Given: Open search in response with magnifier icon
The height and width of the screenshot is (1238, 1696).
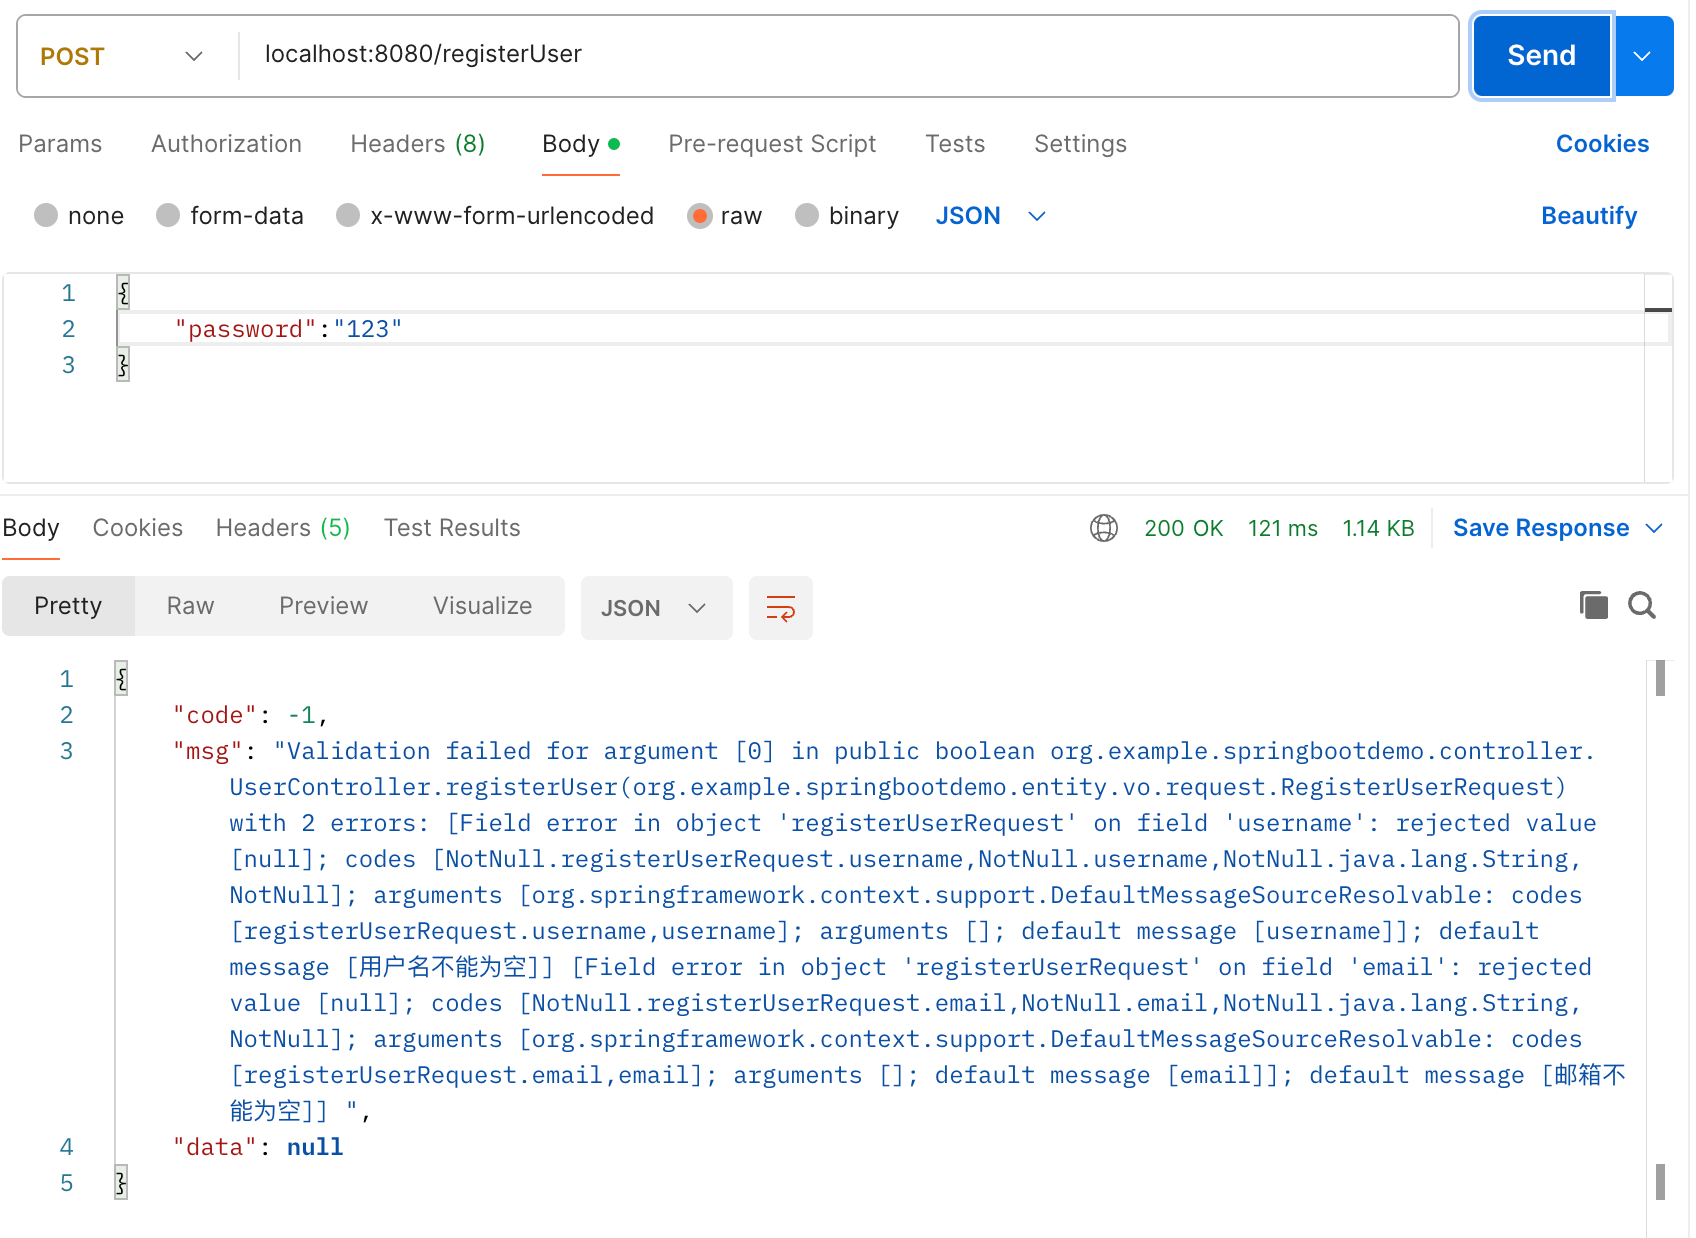Looking at the screenshot, I should point(1642,605).
